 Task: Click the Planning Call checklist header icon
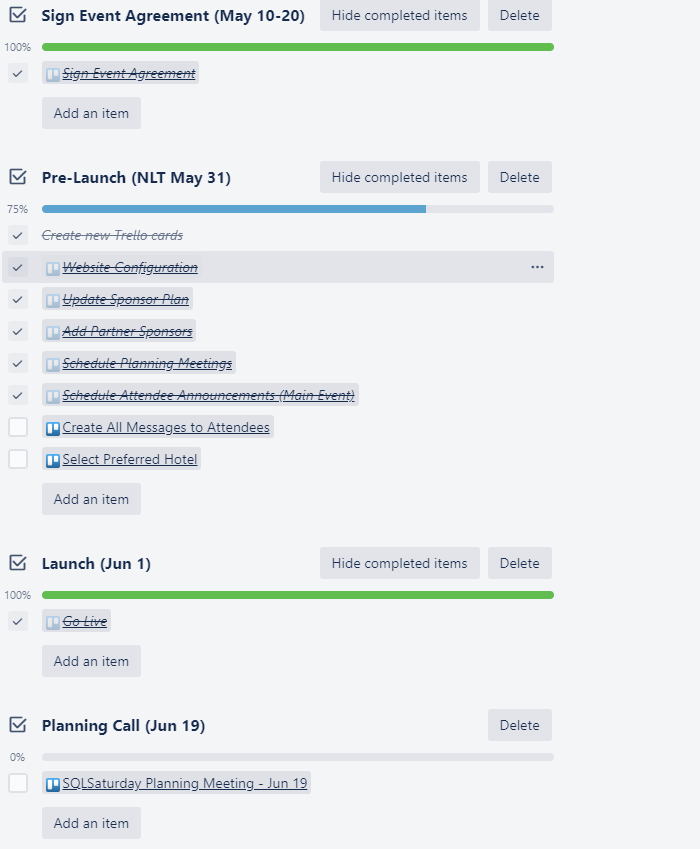tap(18, 725)
